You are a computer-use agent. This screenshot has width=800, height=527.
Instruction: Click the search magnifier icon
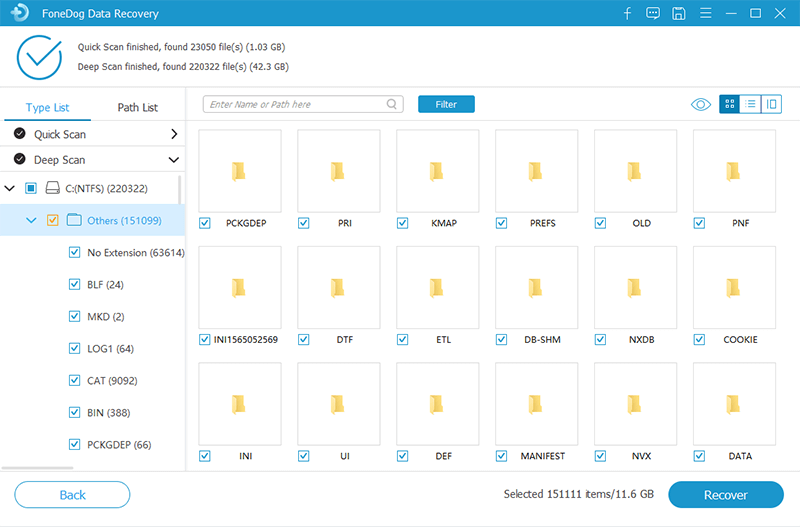(392, 104)
